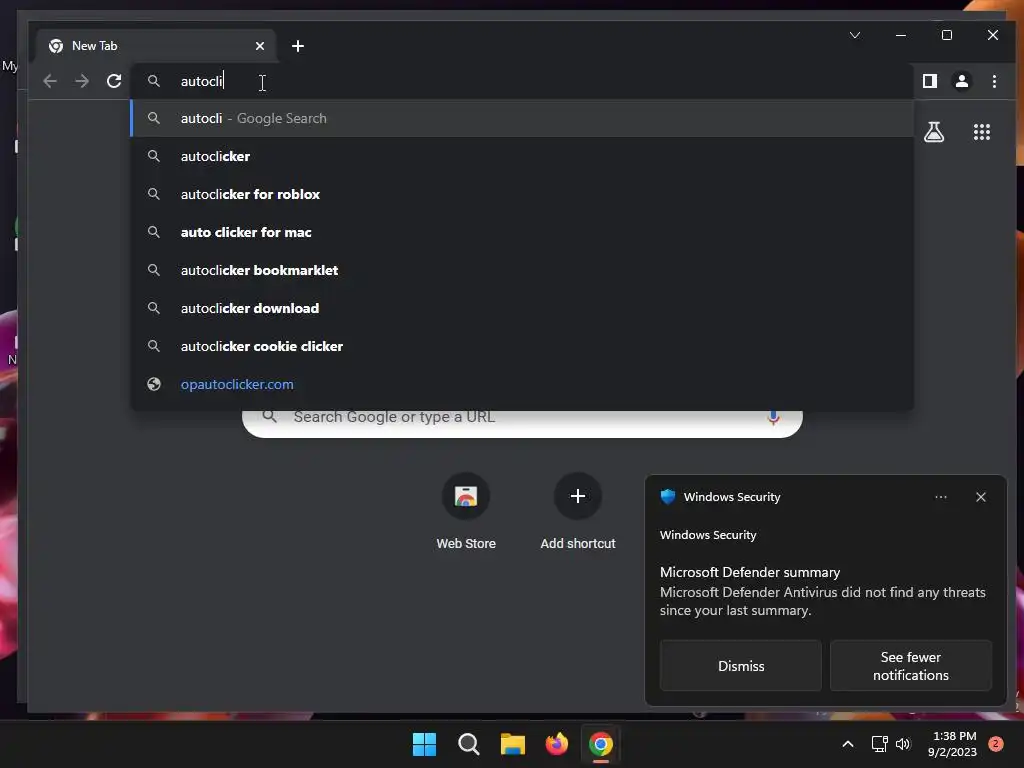Open the opautoclicker.com URL suggestion

522,384
